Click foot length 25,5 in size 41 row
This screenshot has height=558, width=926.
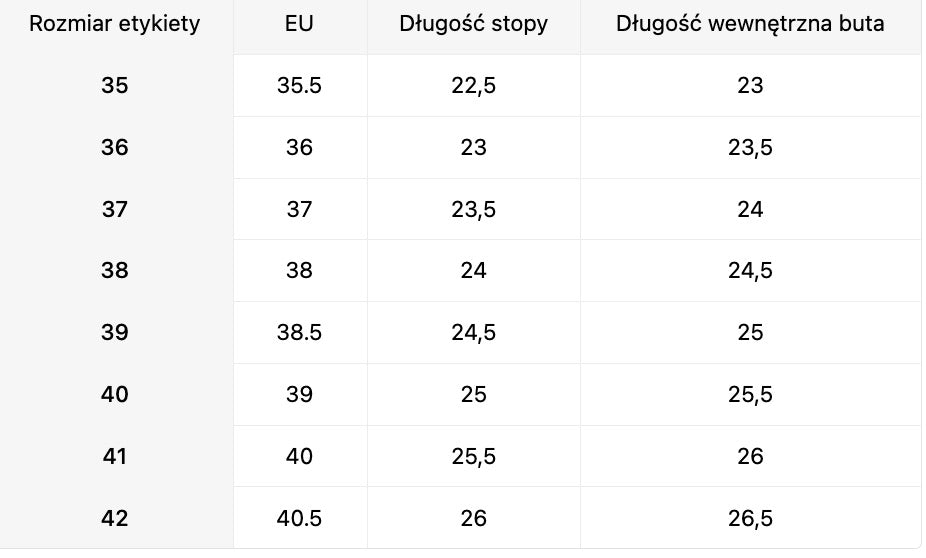click(474, 457)
